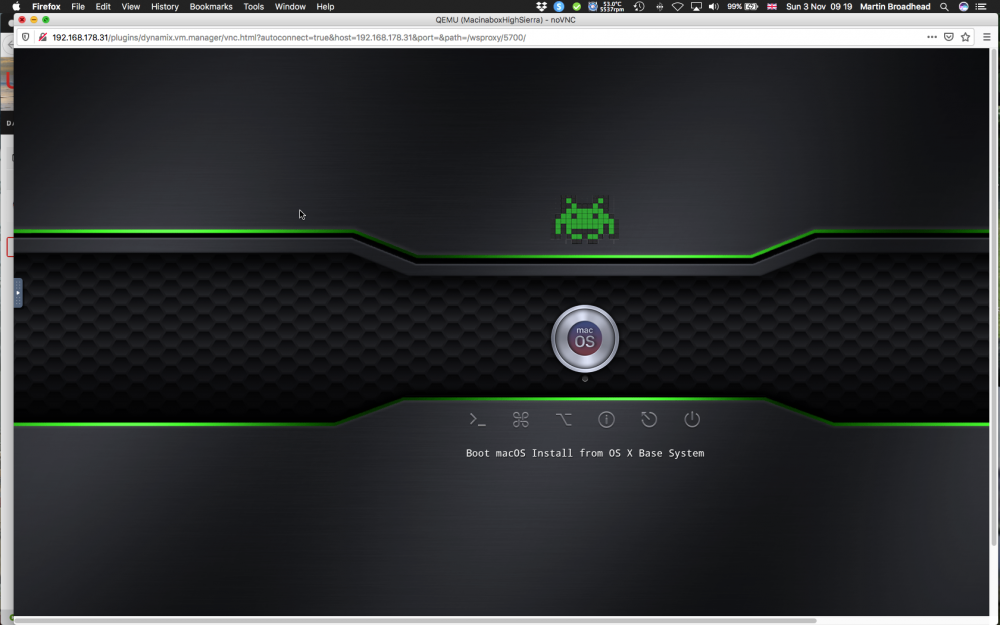Click green checkmark status icon
The height and width of the screenshot is (625, 1000).
[577, 6]
